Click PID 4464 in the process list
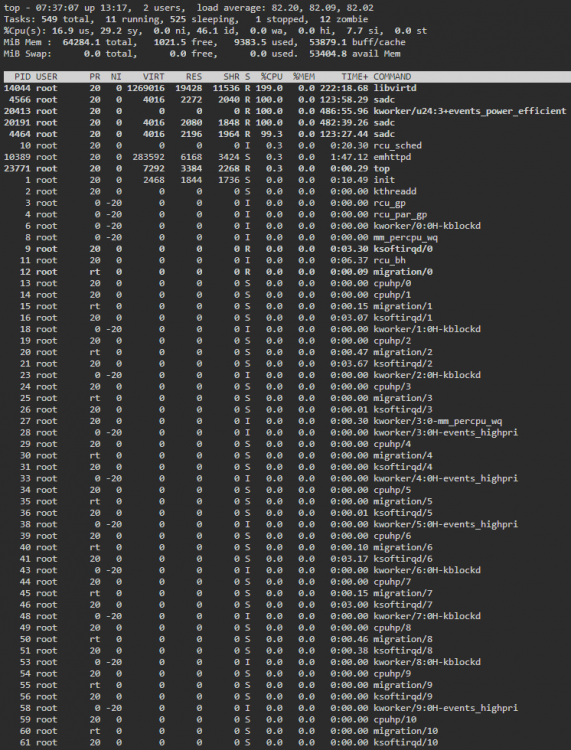 (20, 134)
